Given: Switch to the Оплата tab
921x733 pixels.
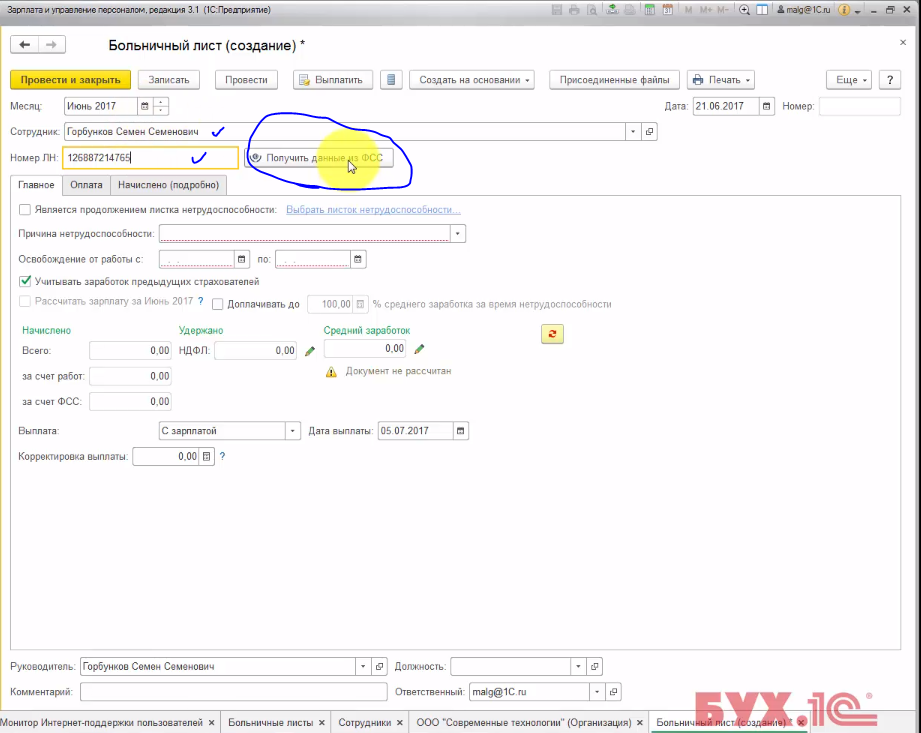Looking at the screenshot, I should (x=86, y=185).
